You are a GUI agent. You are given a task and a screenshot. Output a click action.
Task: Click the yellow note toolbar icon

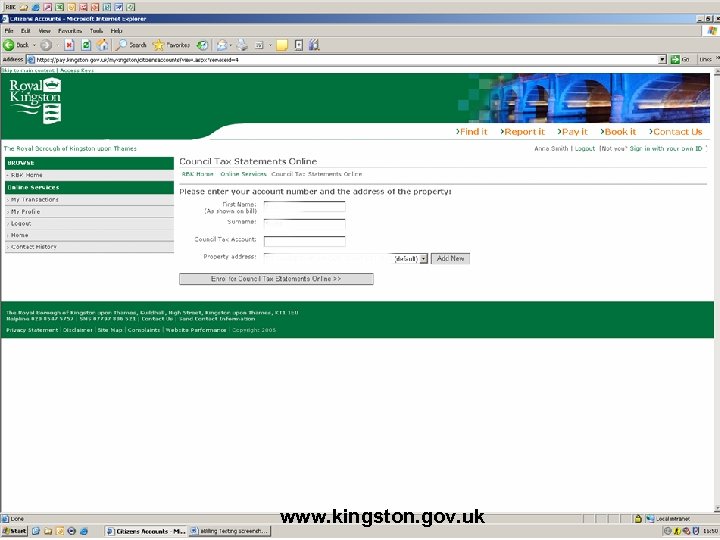click(x=282, y=45)
